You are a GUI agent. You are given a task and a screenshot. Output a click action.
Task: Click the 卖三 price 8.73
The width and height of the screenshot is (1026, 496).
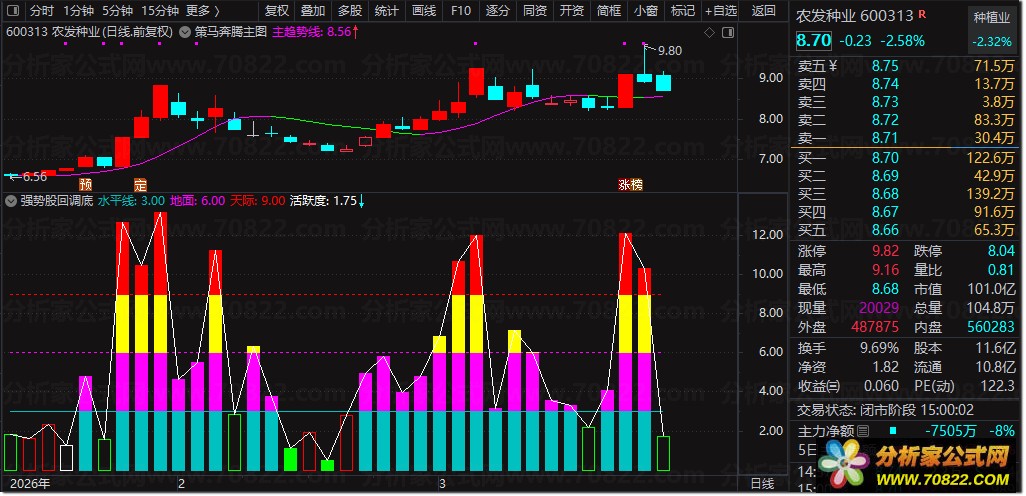click(x=885, y=101)
